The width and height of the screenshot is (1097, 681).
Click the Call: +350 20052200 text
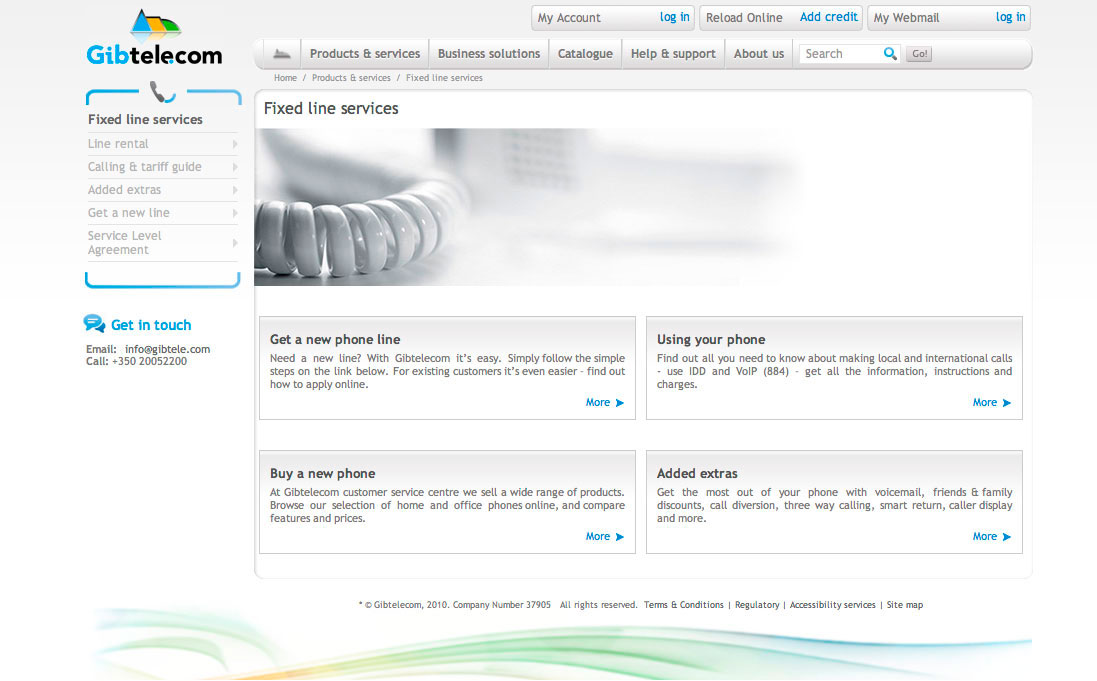pos(136,362)
